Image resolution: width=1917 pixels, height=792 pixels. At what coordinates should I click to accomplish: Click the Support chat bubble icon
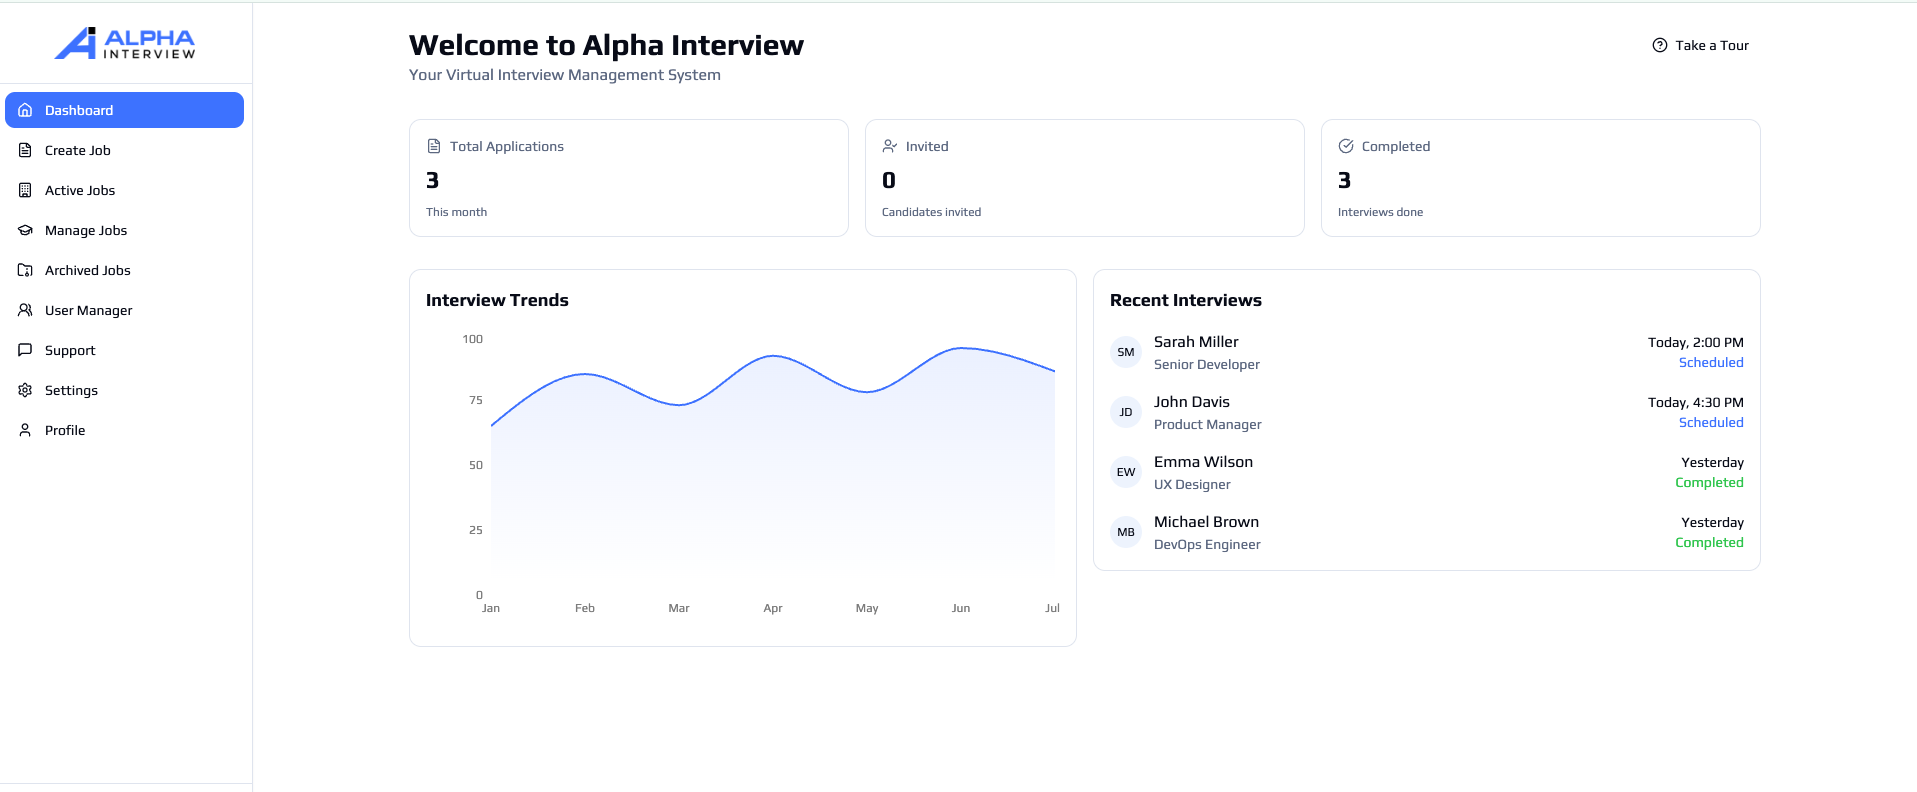(26, 350)
